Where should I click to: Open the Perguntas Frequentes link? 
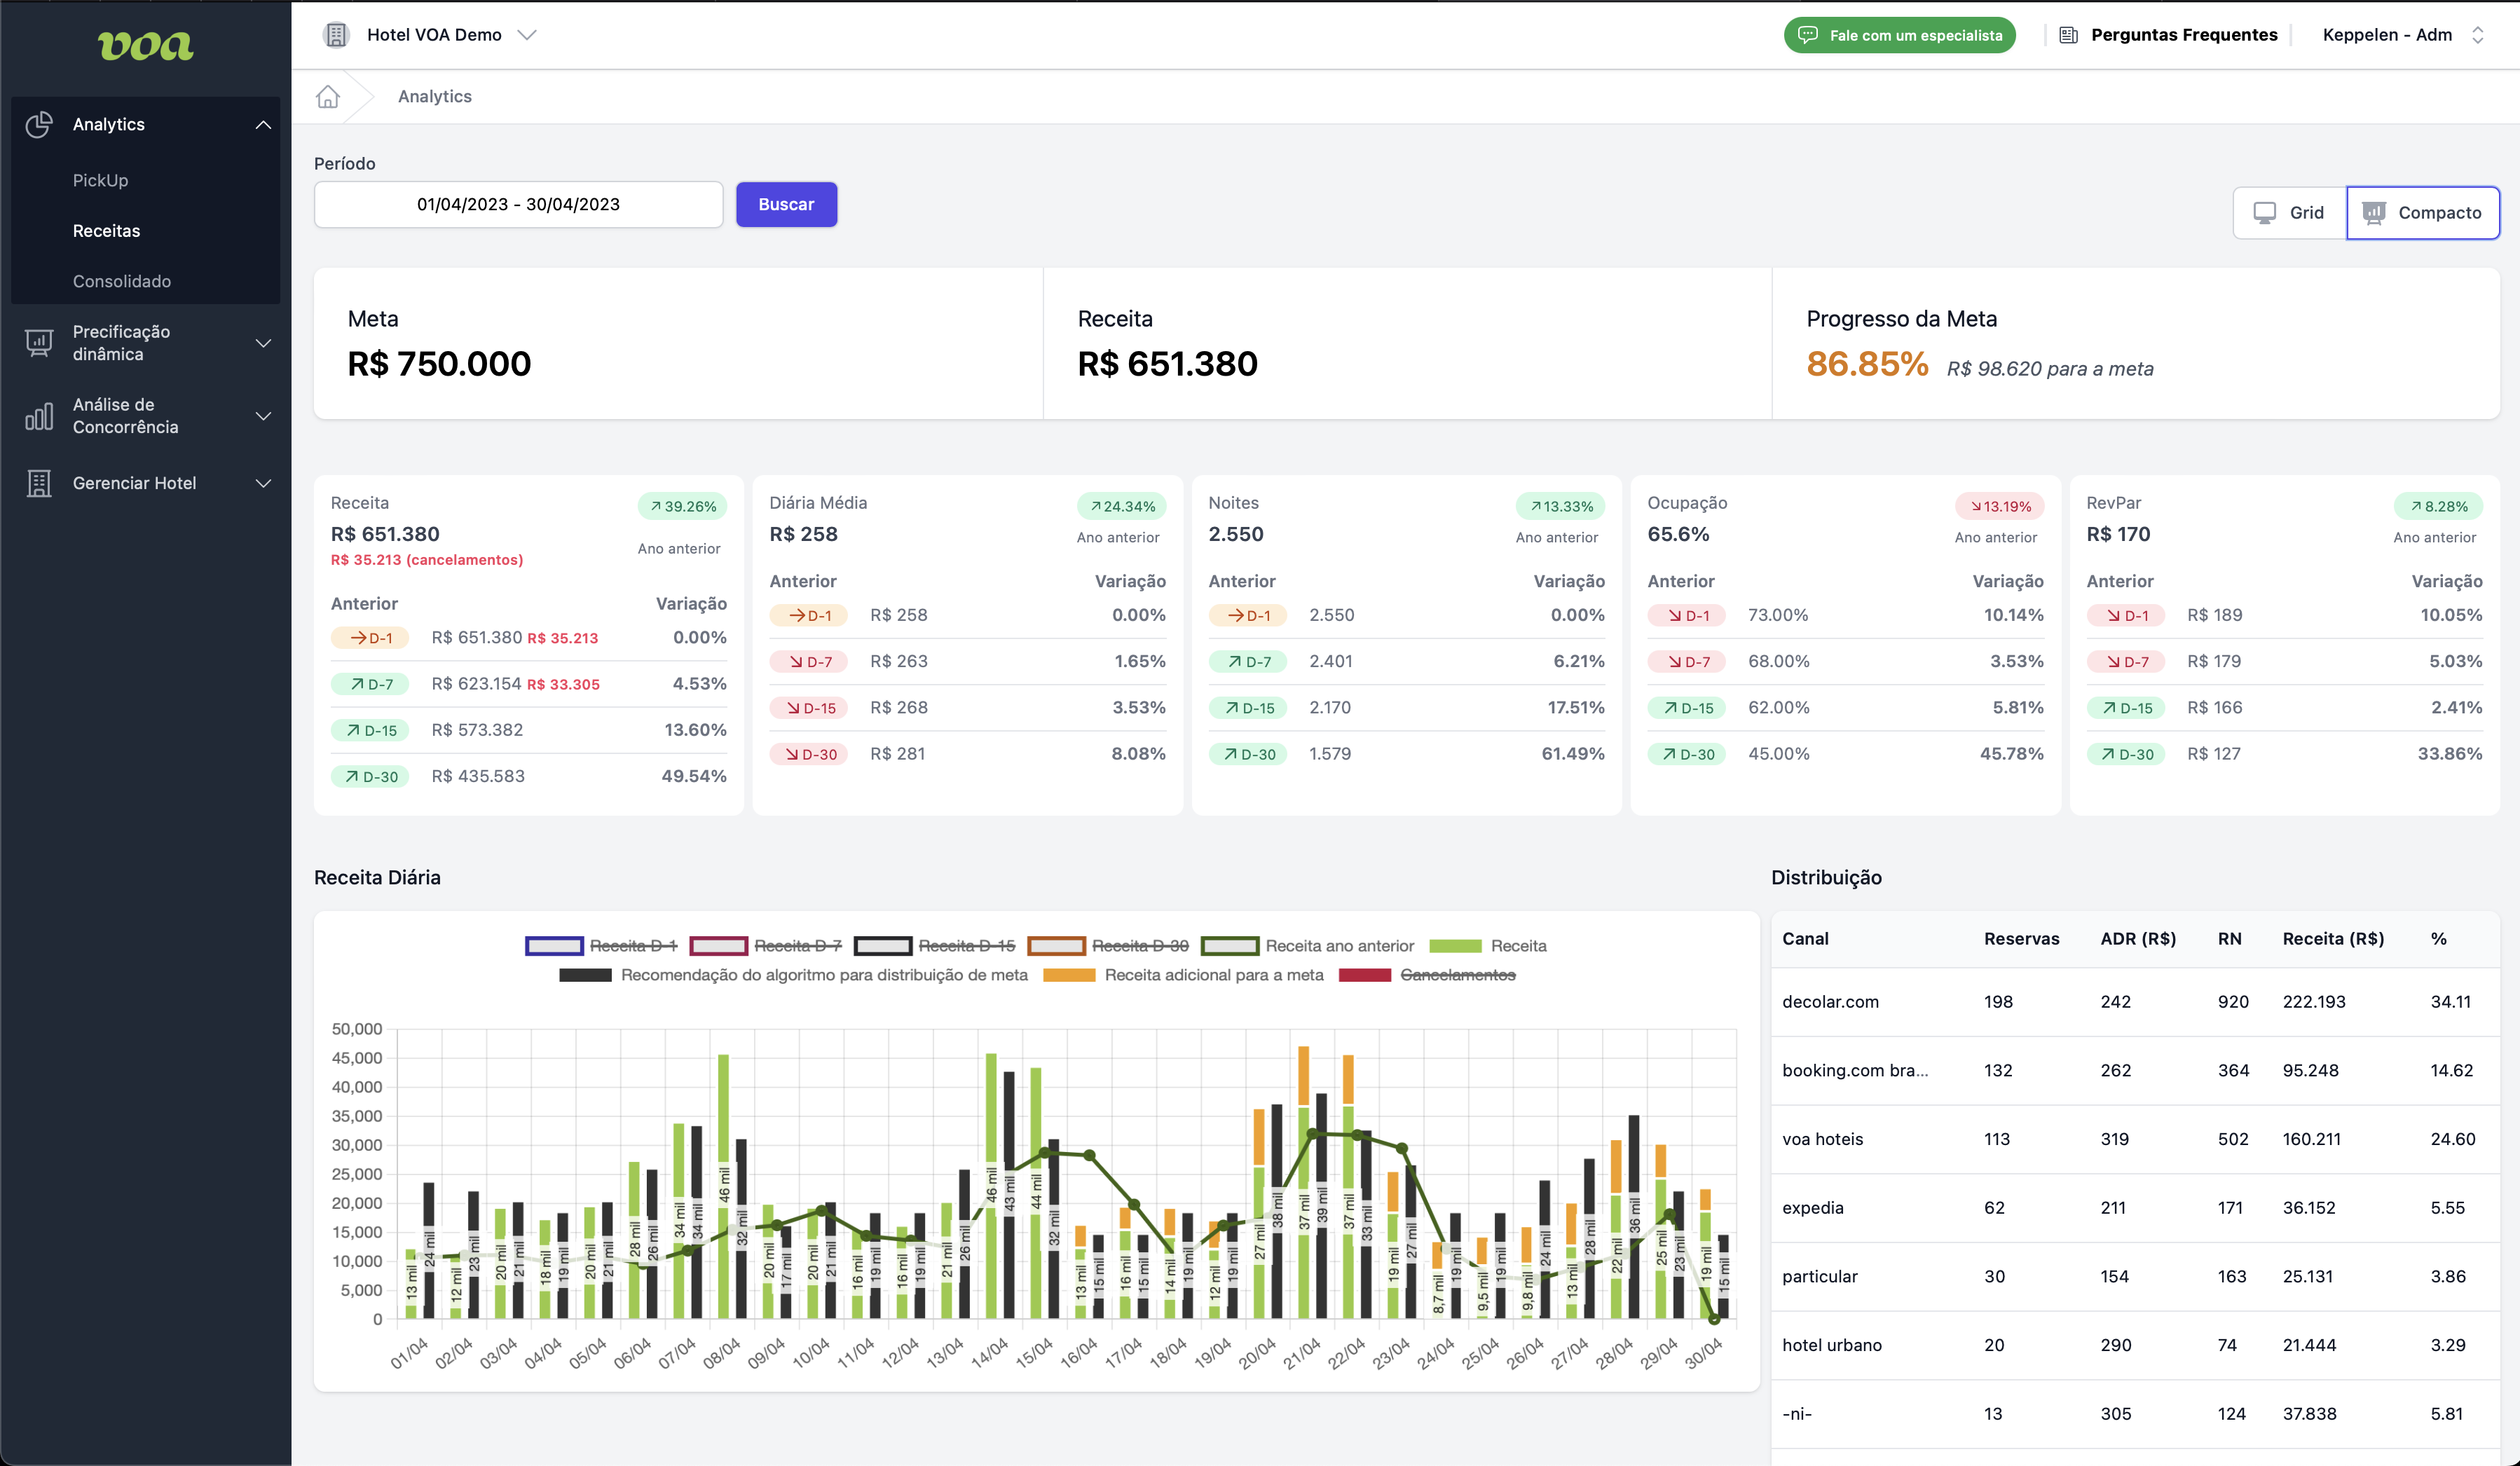tap(2168, 35)
